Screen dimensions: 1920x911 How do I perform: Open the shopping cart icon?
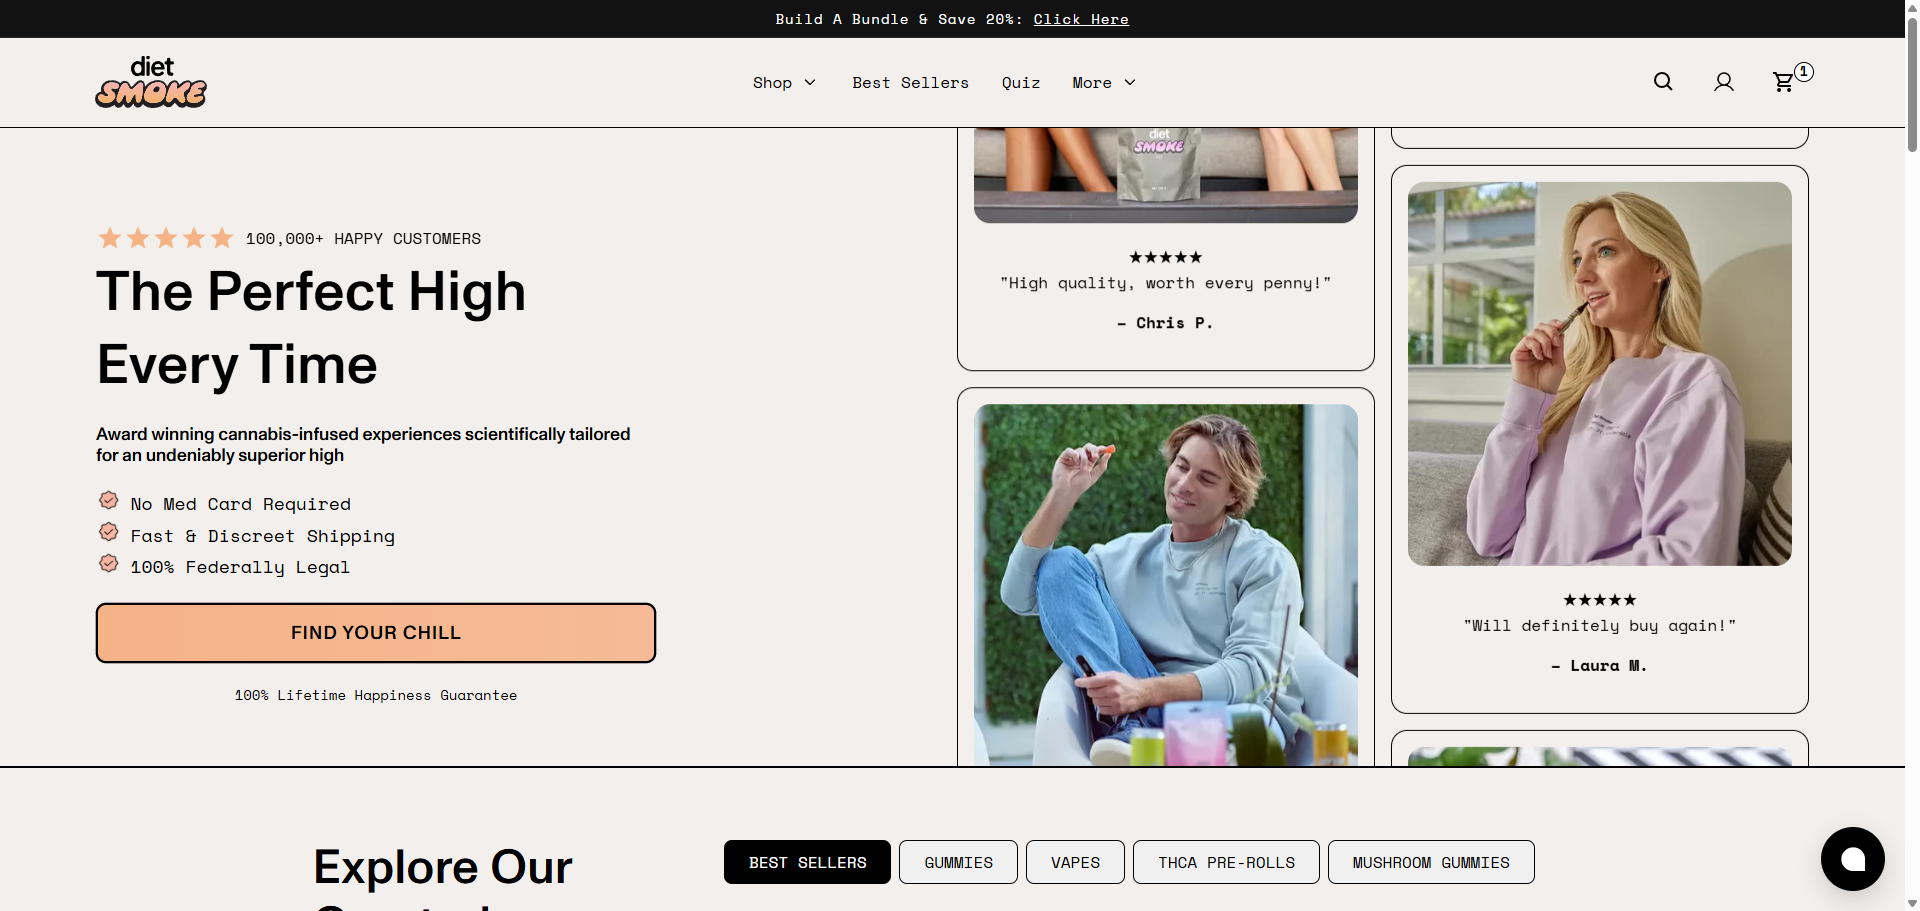(x=1783, y=82)
